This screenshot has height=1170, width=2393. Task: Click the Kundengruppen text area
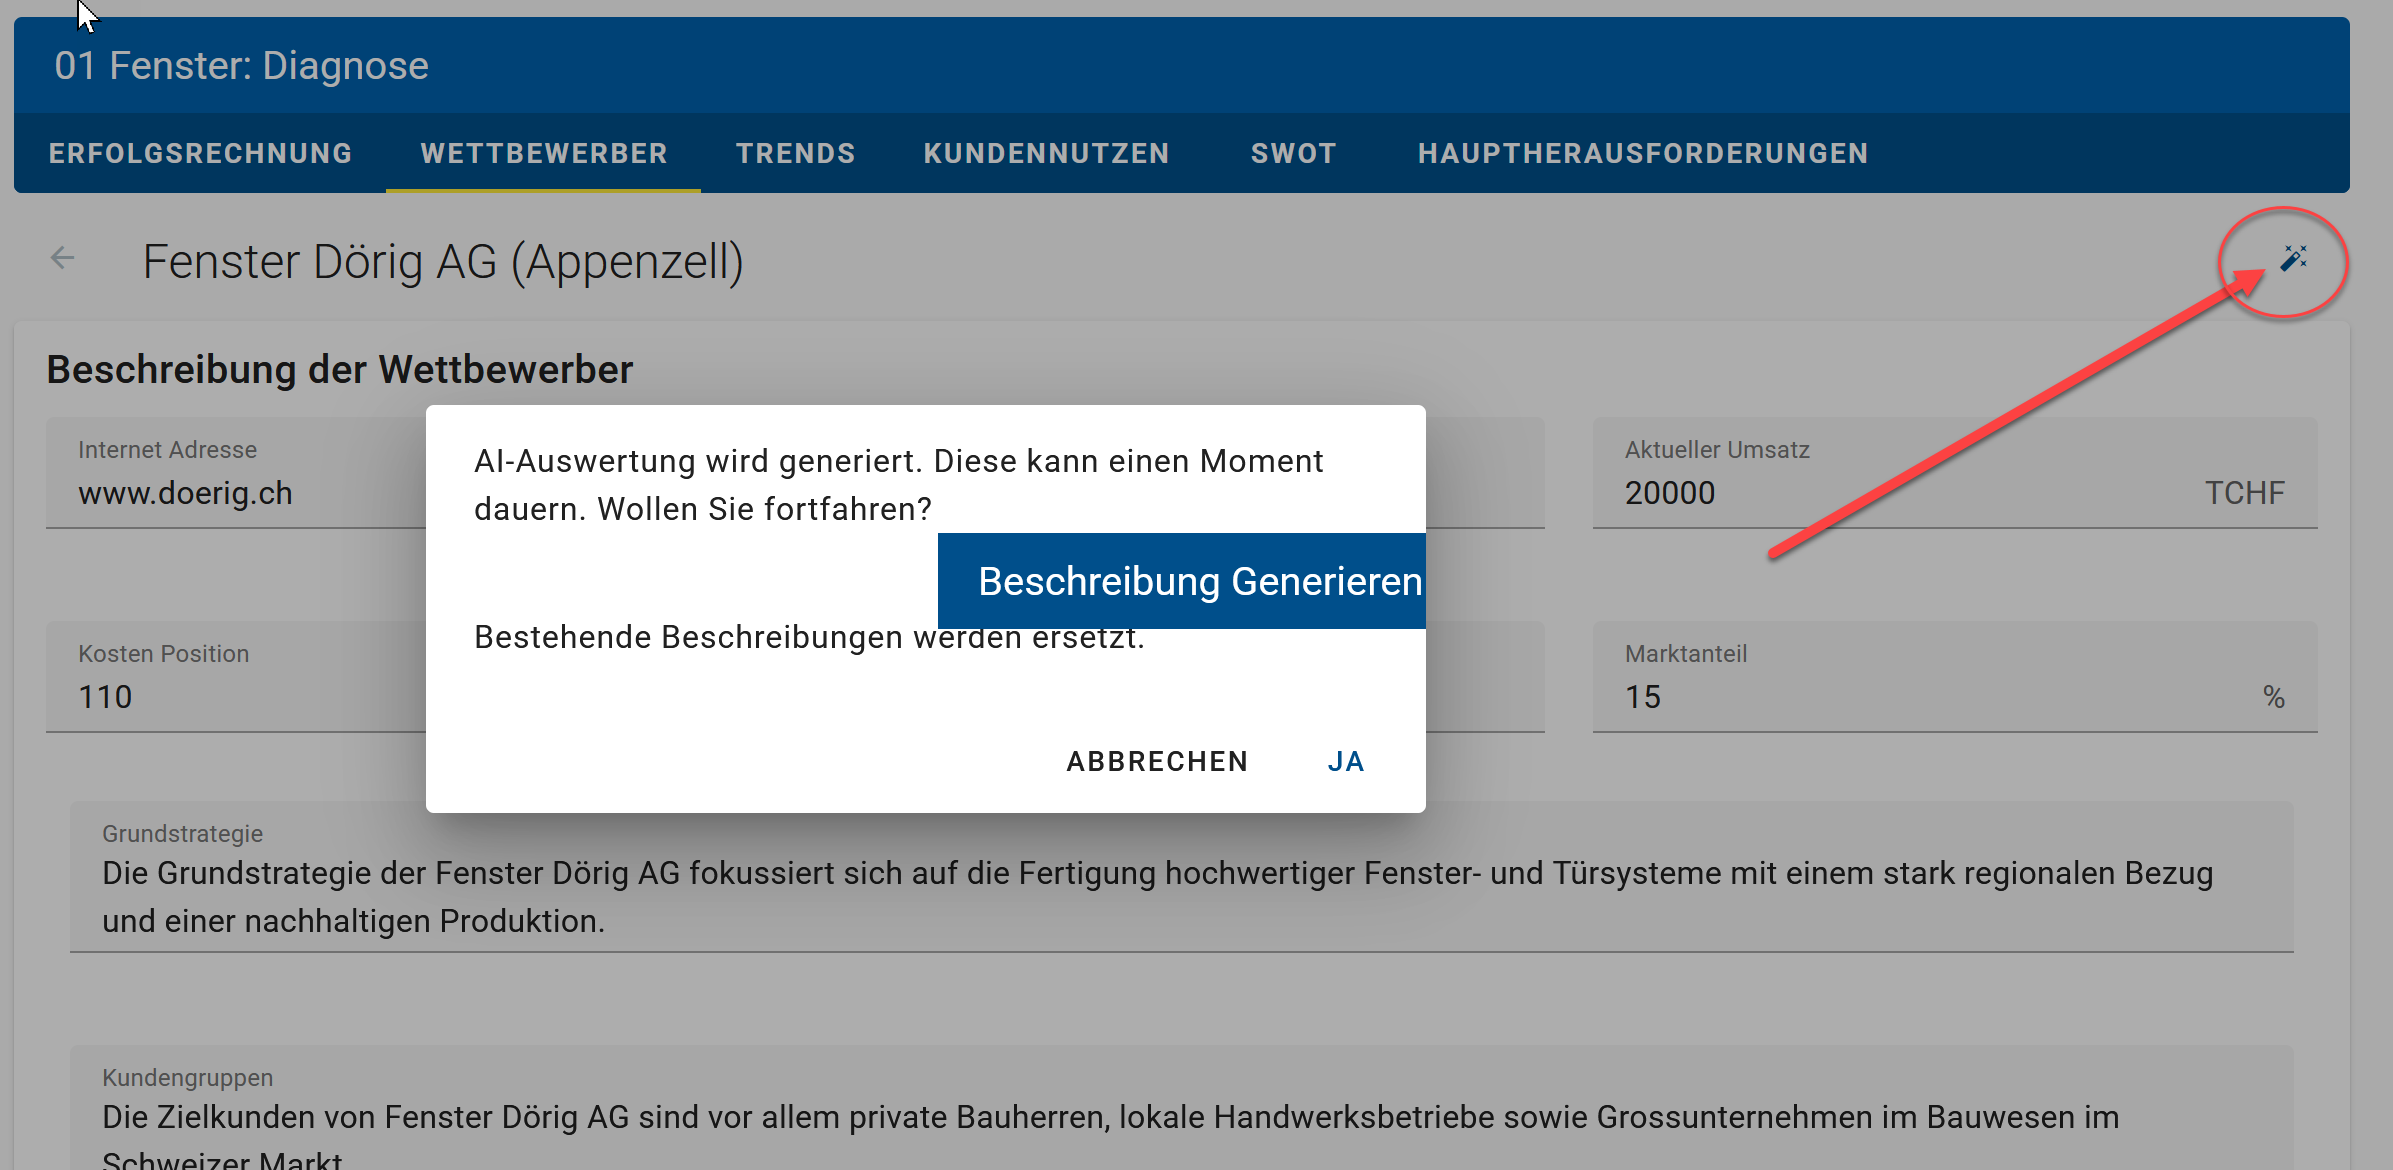pyautogui.click(x=1181, y=1108)
